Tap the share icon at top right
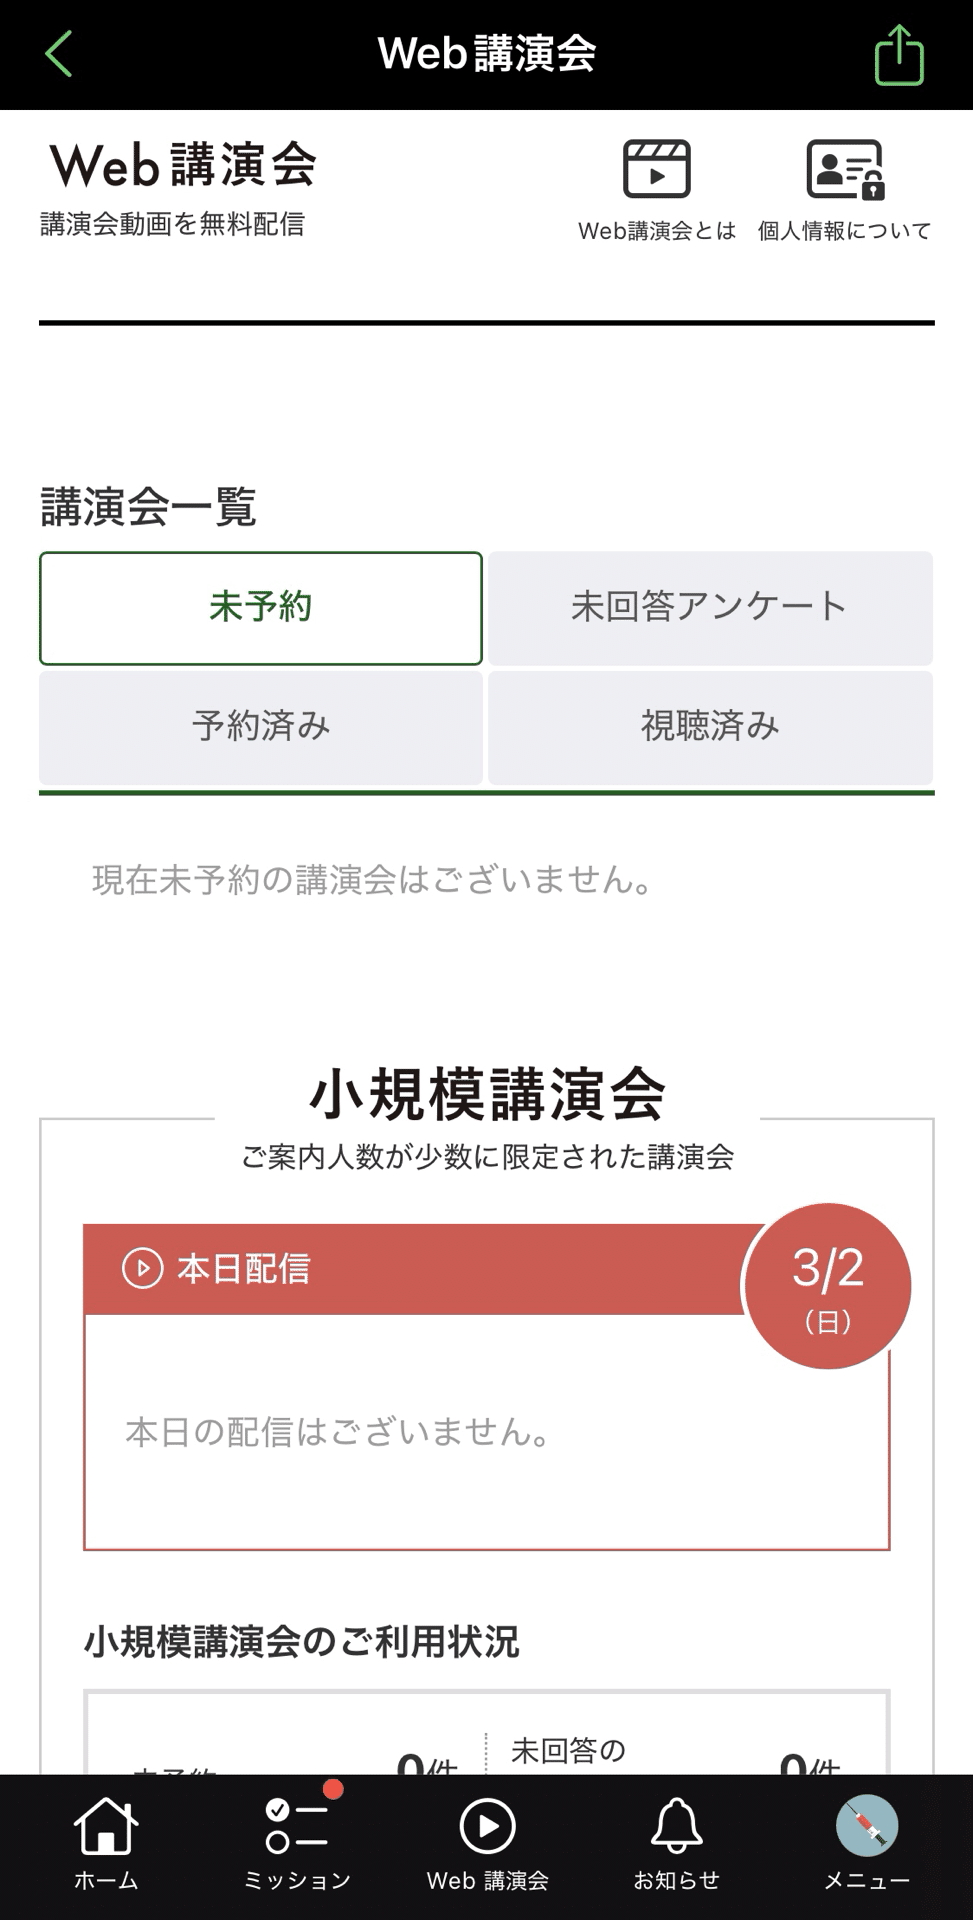The image size is (973, 1920). pos(899,55)
